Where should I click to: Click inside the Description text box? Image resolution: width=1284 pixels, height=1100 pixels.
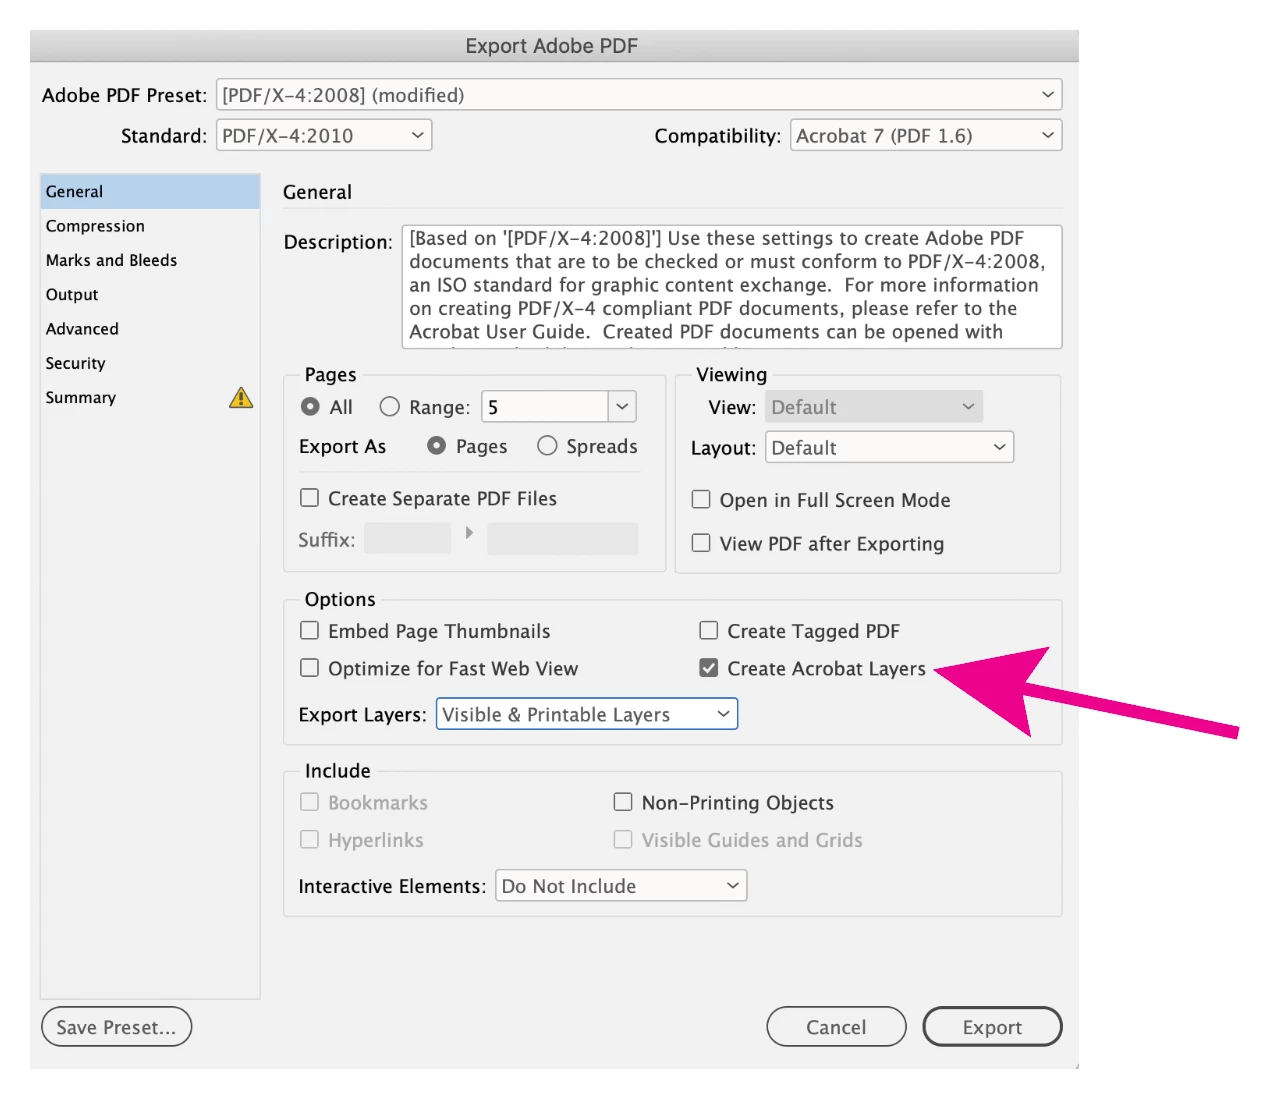pos(732,287)
